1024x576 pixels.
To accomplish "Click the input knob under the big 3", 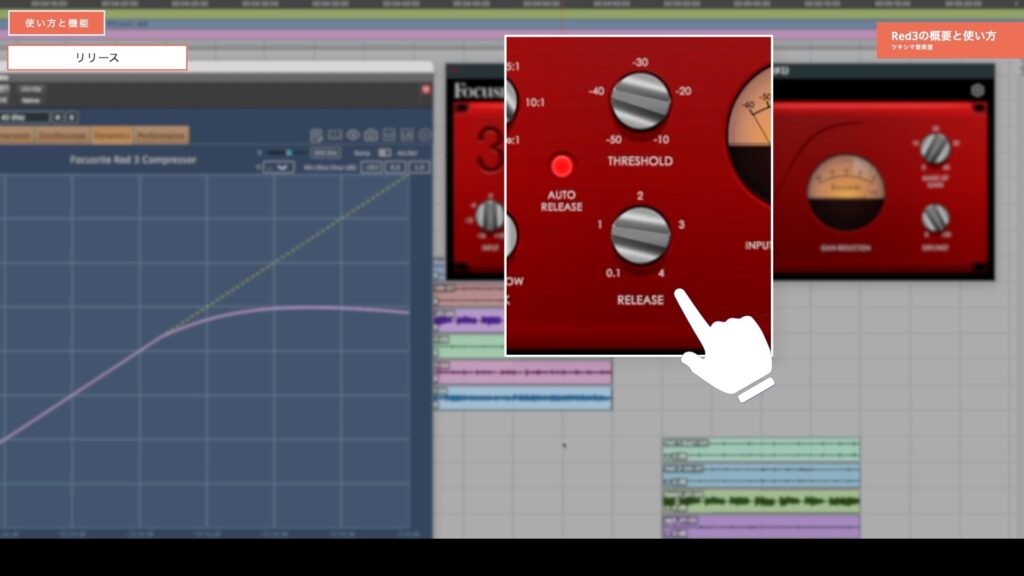I will (489, 216).
